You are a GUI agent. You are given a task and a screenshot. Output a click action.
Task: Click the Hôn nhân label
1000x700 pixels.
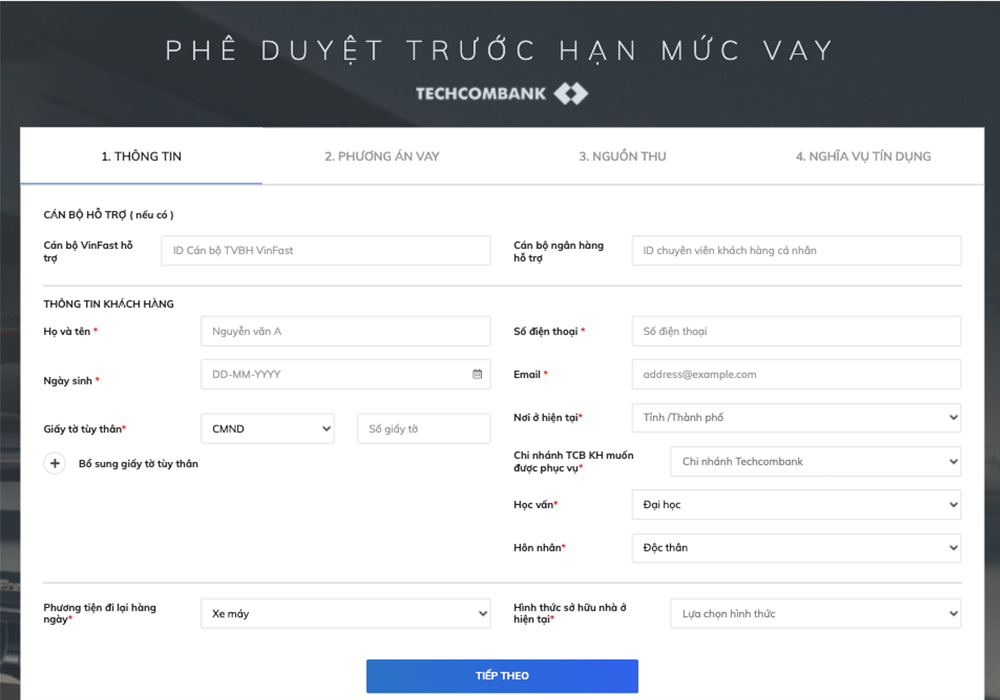point(540,548)
